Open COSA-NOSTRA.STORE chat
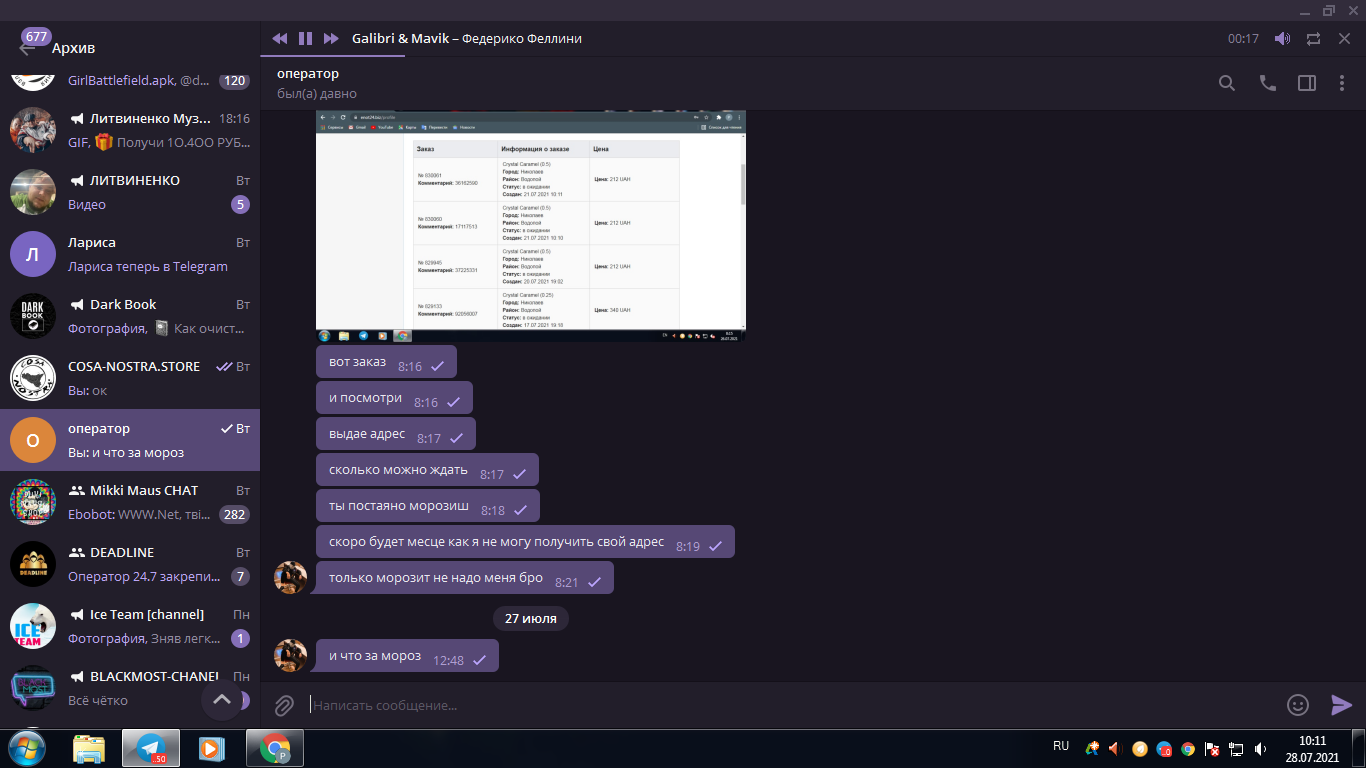Viewport: 1366px width, 768px height. point(130,378)
